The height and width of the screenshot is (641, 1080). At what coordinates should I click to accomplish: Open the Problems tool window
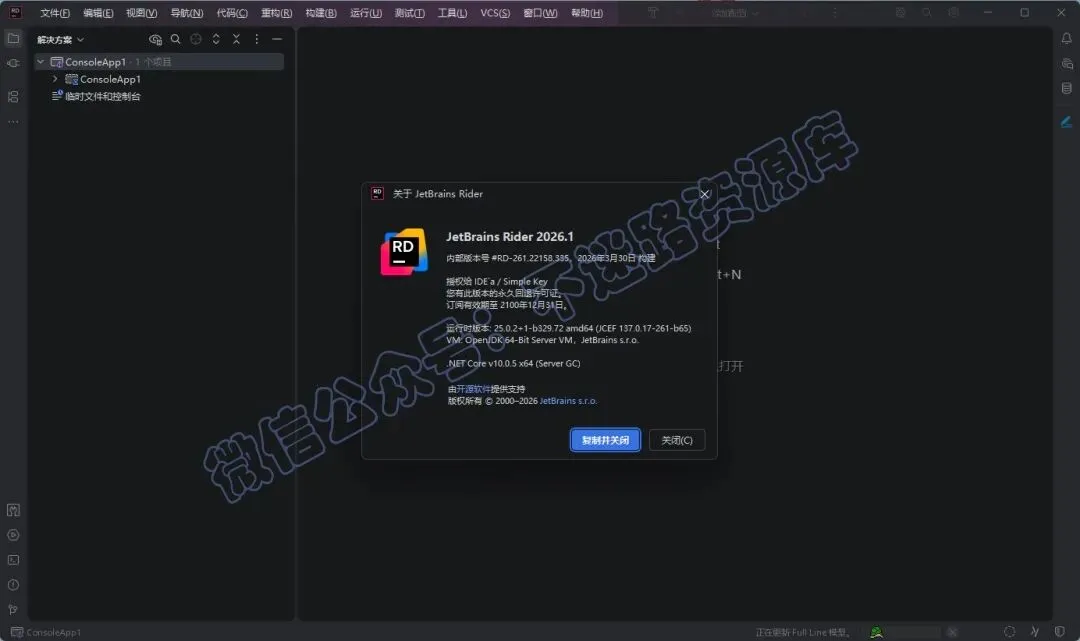[13, 585]
